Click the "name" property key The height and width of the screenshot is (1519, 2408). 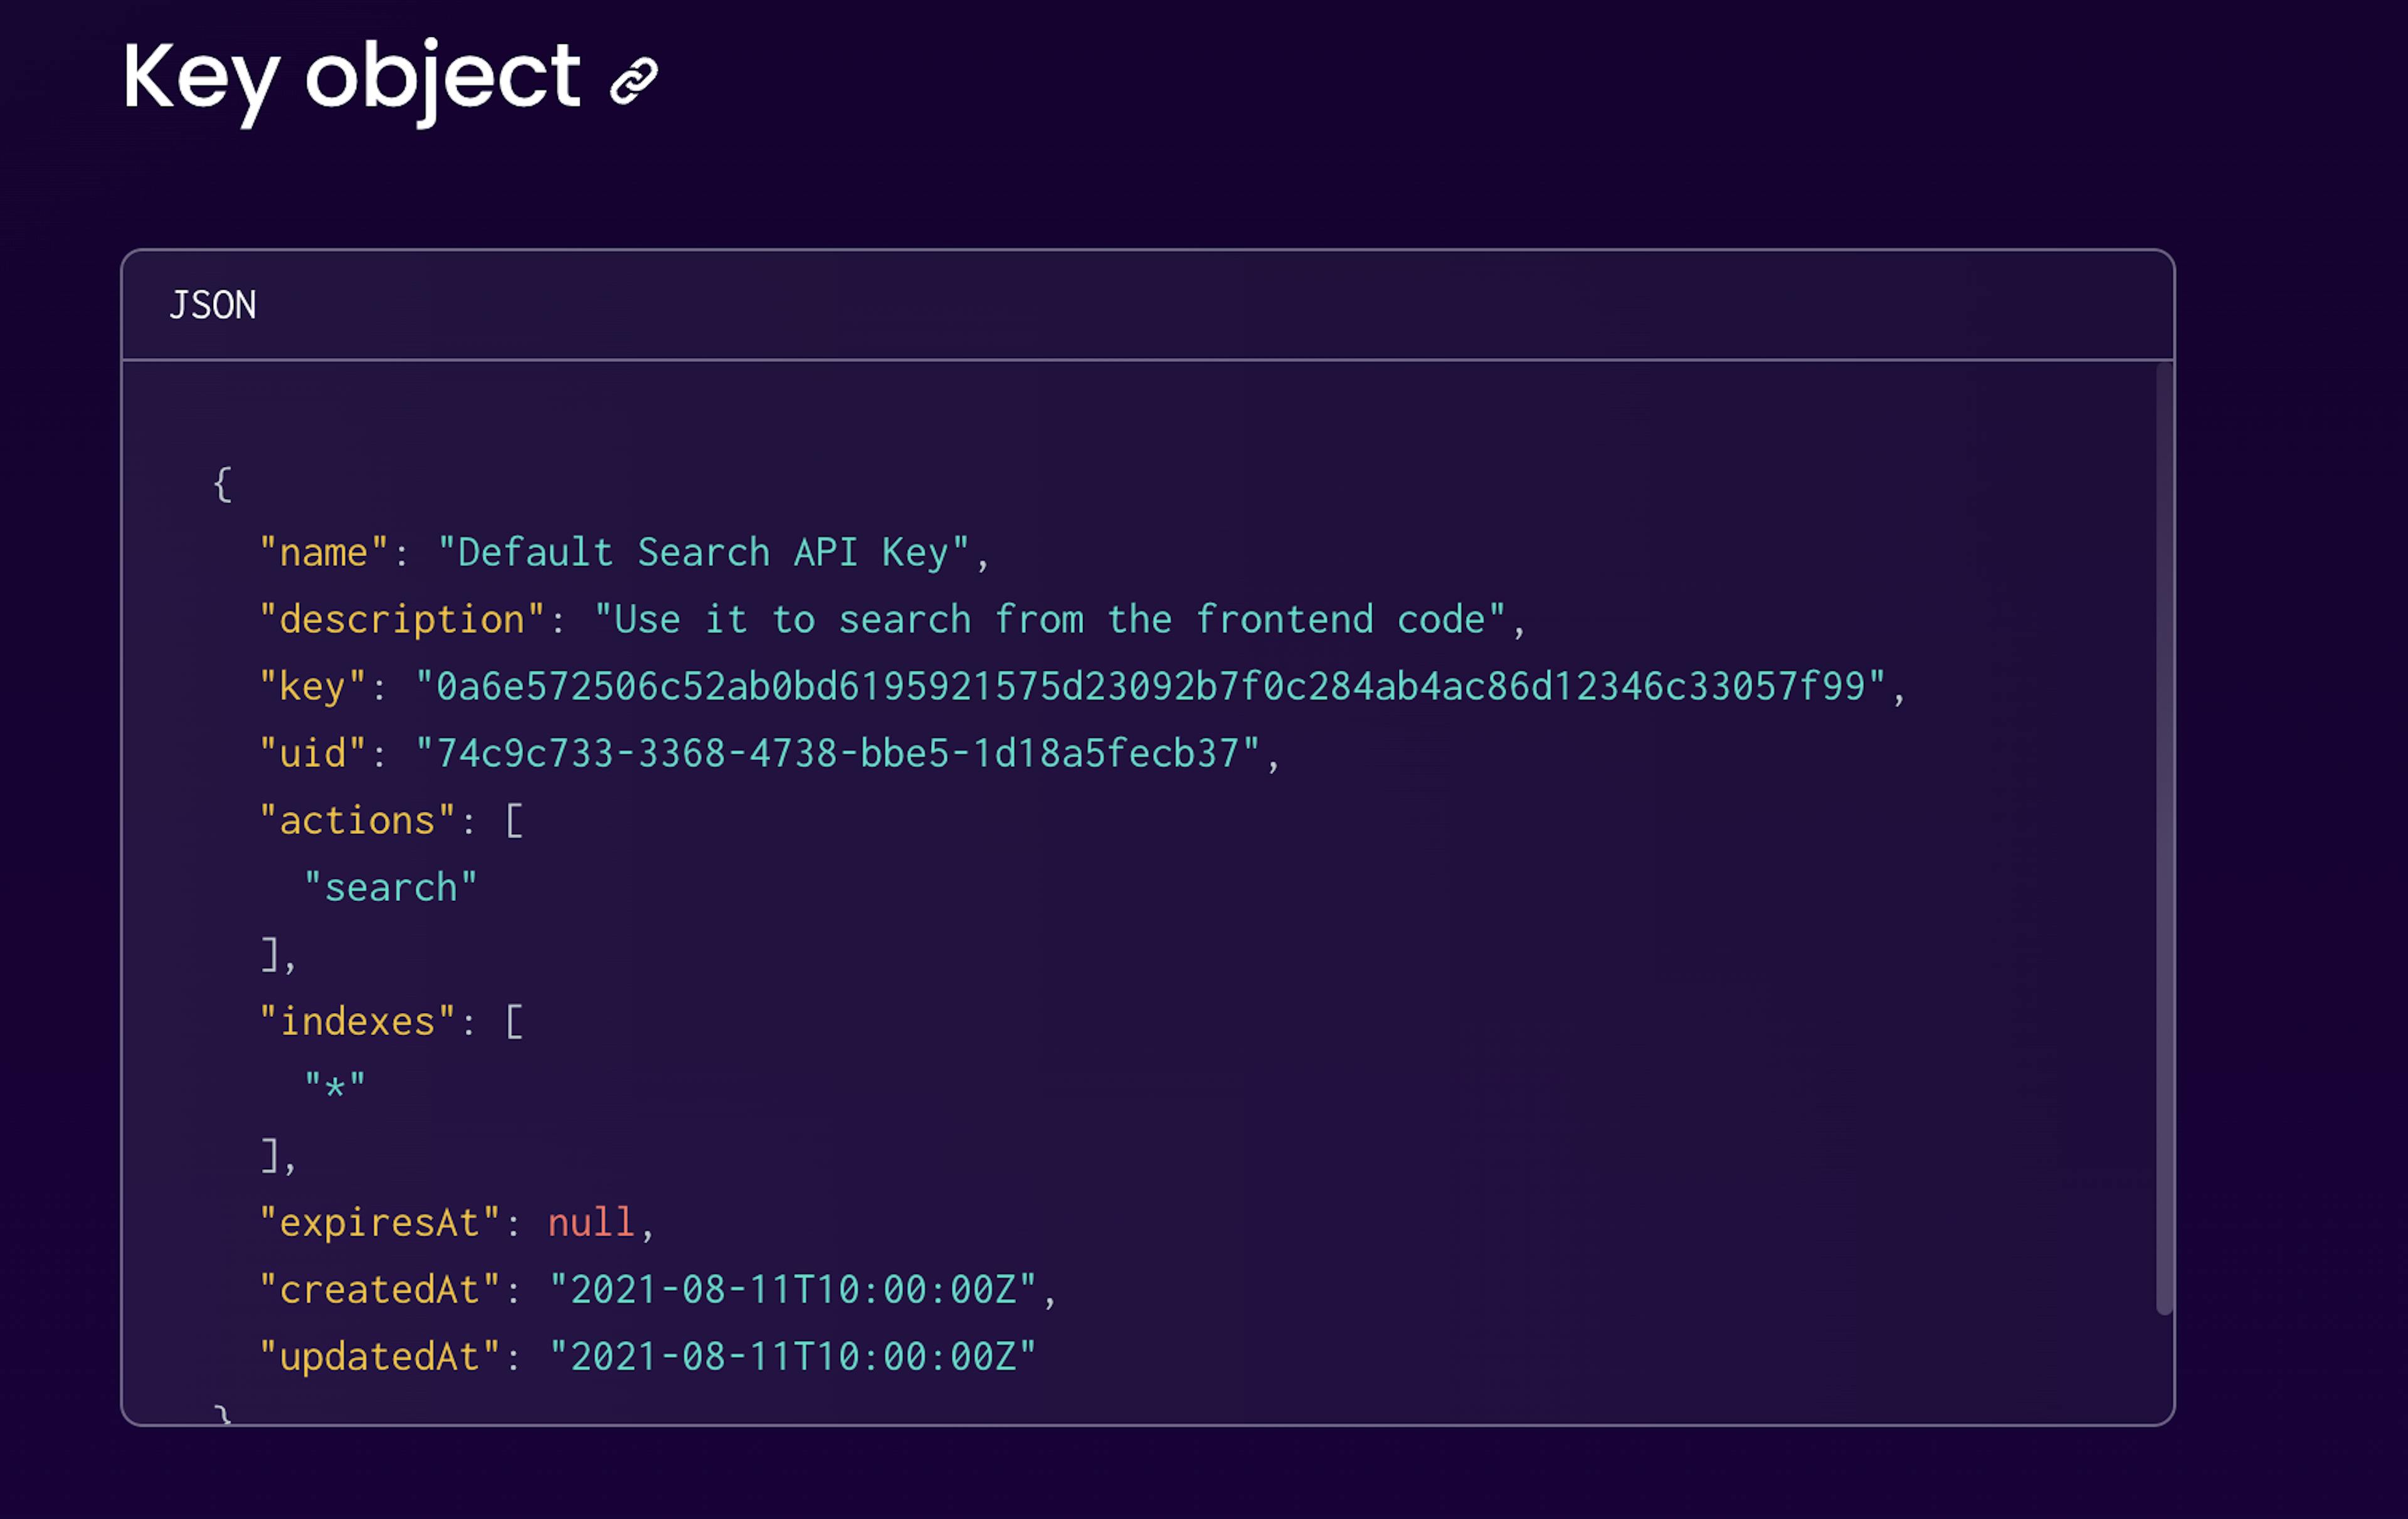323,553
